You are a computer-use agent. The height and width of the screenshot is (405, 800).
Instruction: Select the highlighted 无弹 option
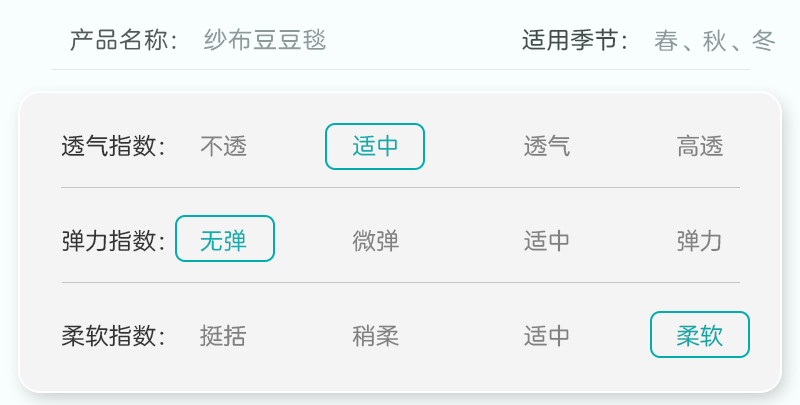pyautogui.click(x=225, y=240)
